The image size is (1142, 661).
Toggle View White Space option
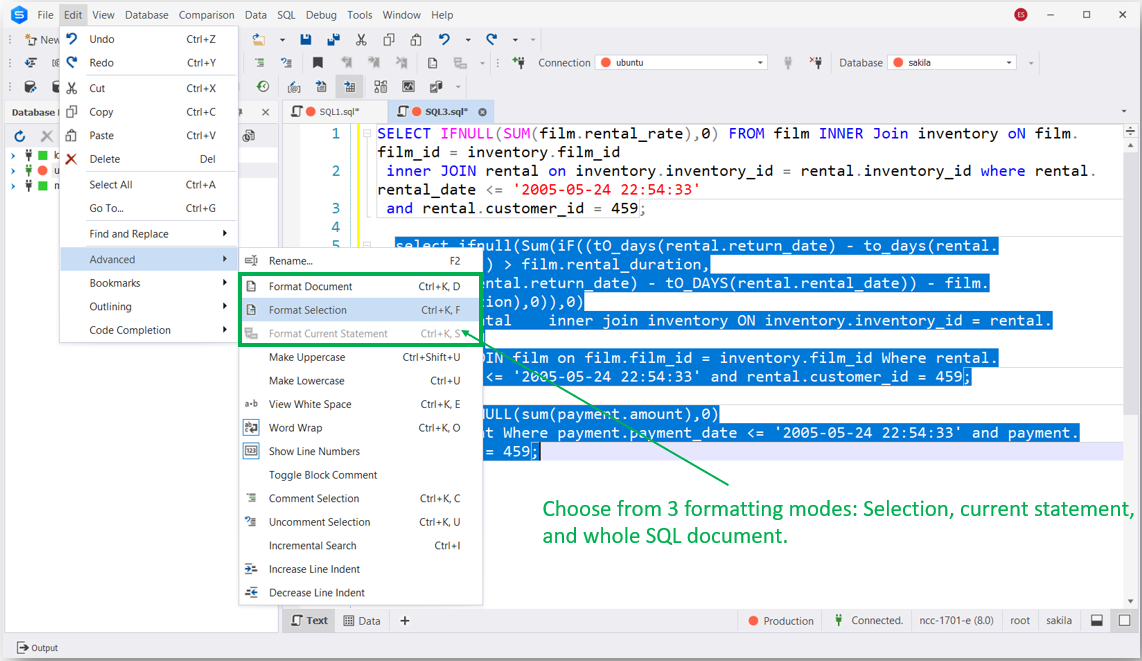(309, 404)
